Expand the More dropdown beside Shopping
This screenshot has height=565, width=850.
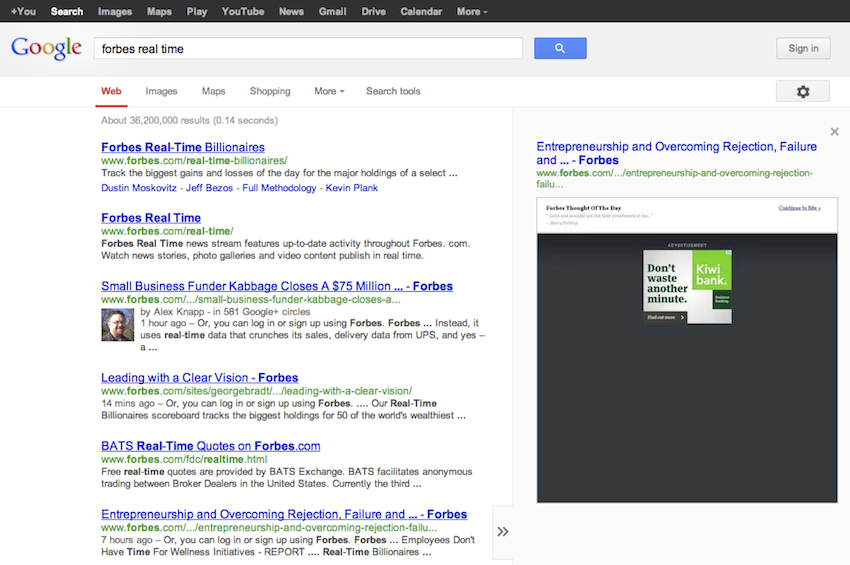tap(329, 91)
